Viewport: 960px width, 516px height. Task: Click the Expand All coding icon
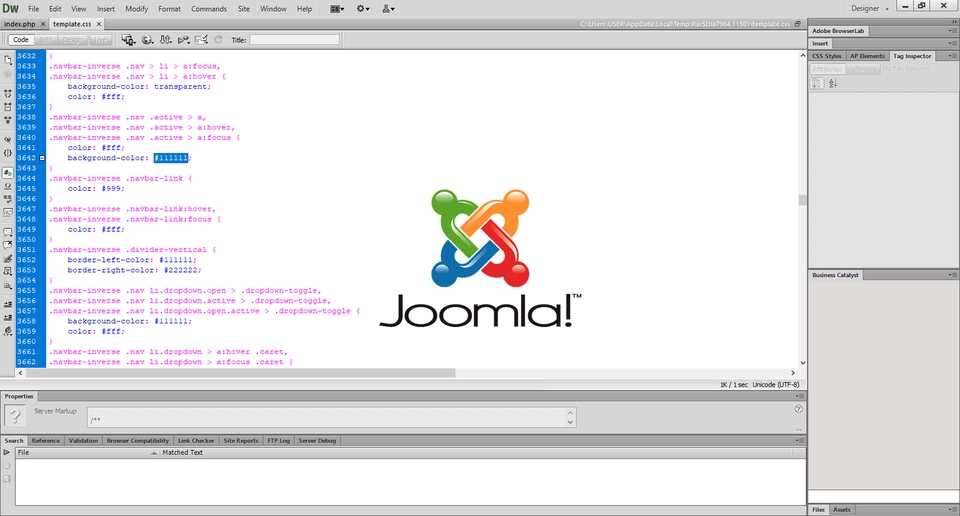tap(8, 119)
